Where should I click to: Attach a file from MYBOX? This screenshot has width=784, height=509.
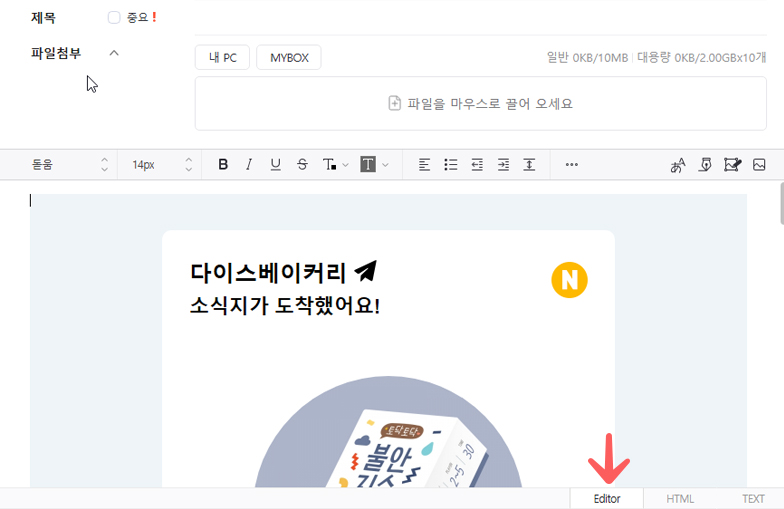(289, 58)
